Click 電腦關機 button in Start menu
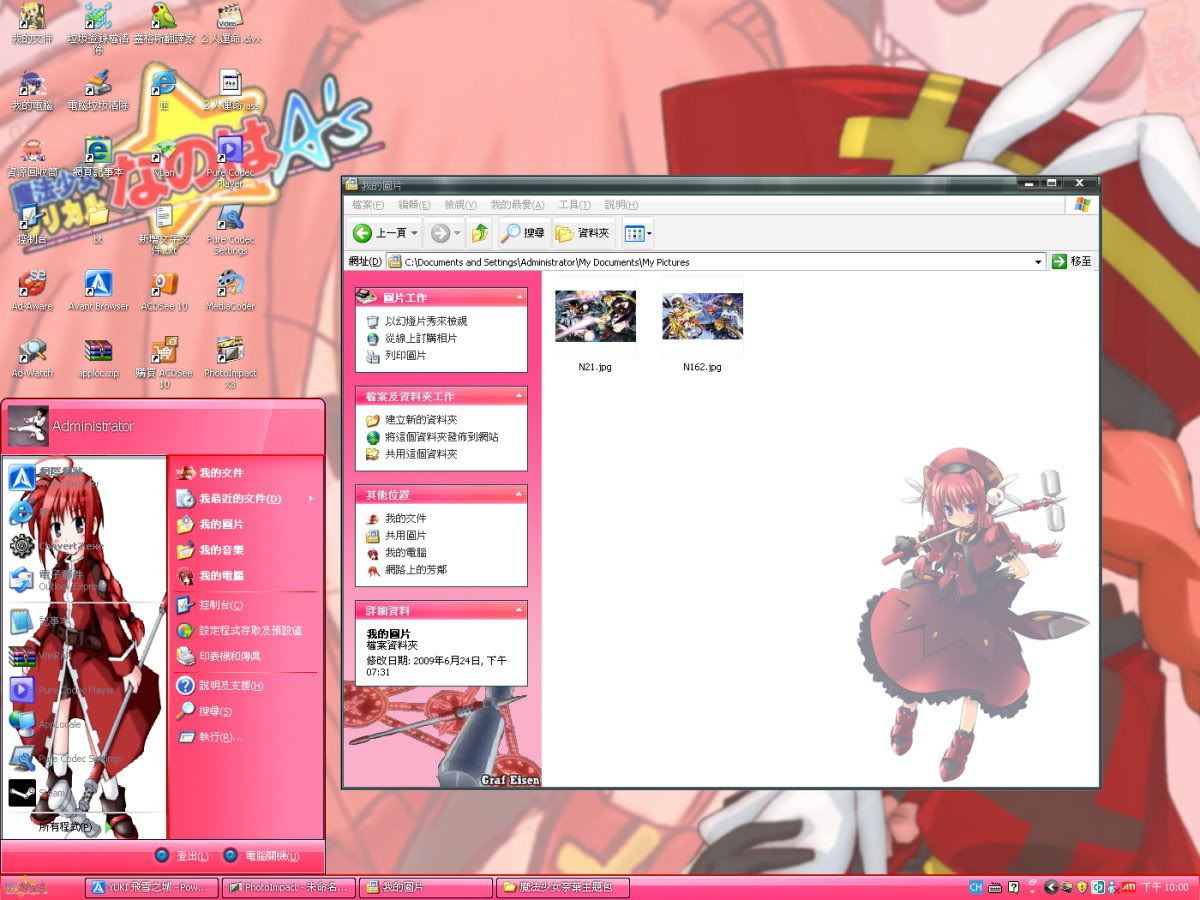Image resolution: width=1200 pixels, height=900 pixels. coord(260,856)
